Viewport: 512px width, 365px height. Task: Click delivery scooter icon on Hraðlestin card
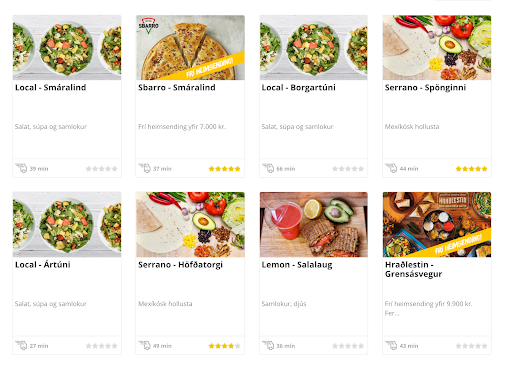[x=391, y=345]
